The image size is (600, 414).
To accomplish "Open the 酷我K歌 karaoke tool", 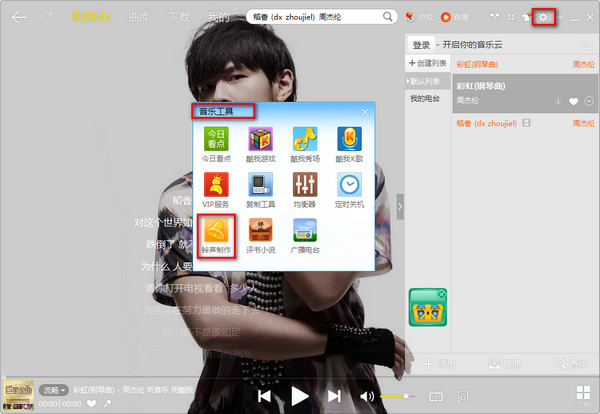I will pos(349,140).
